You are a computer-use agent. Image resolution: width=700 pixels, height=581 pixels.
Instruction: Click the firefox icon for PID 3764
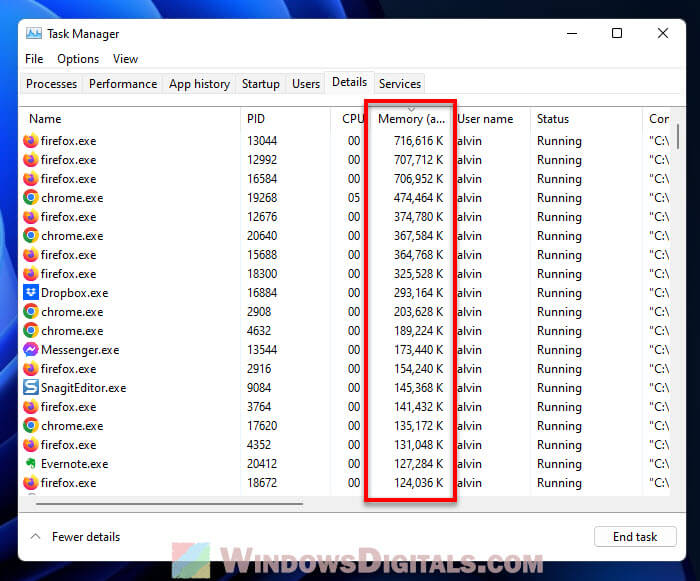click(x=30, y=407)
